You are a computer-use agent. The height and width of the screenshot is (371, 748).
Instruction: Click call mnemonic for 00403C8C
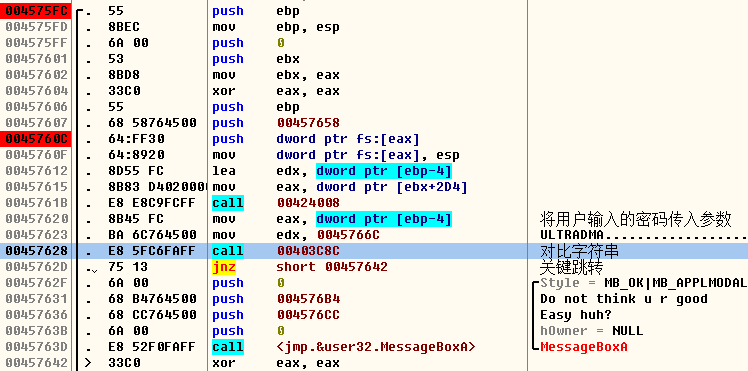pyautogui.click(x=228, y=251)
